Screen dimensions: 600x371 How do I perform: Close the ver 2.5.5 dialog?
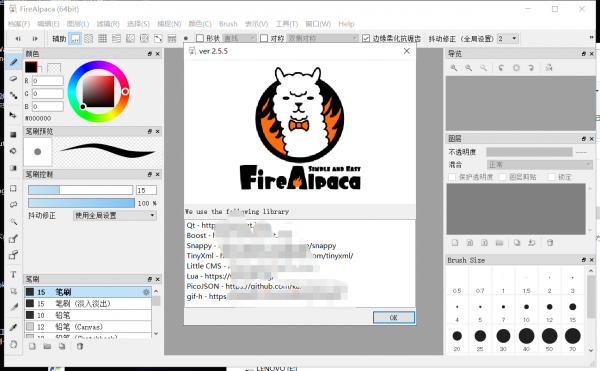[407, 51]
